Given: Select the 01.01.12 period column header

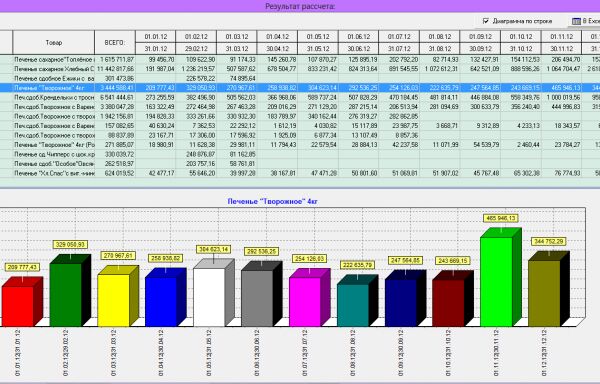Looking at the screenshot, I should pyautogui.click(x=156, y=37).
